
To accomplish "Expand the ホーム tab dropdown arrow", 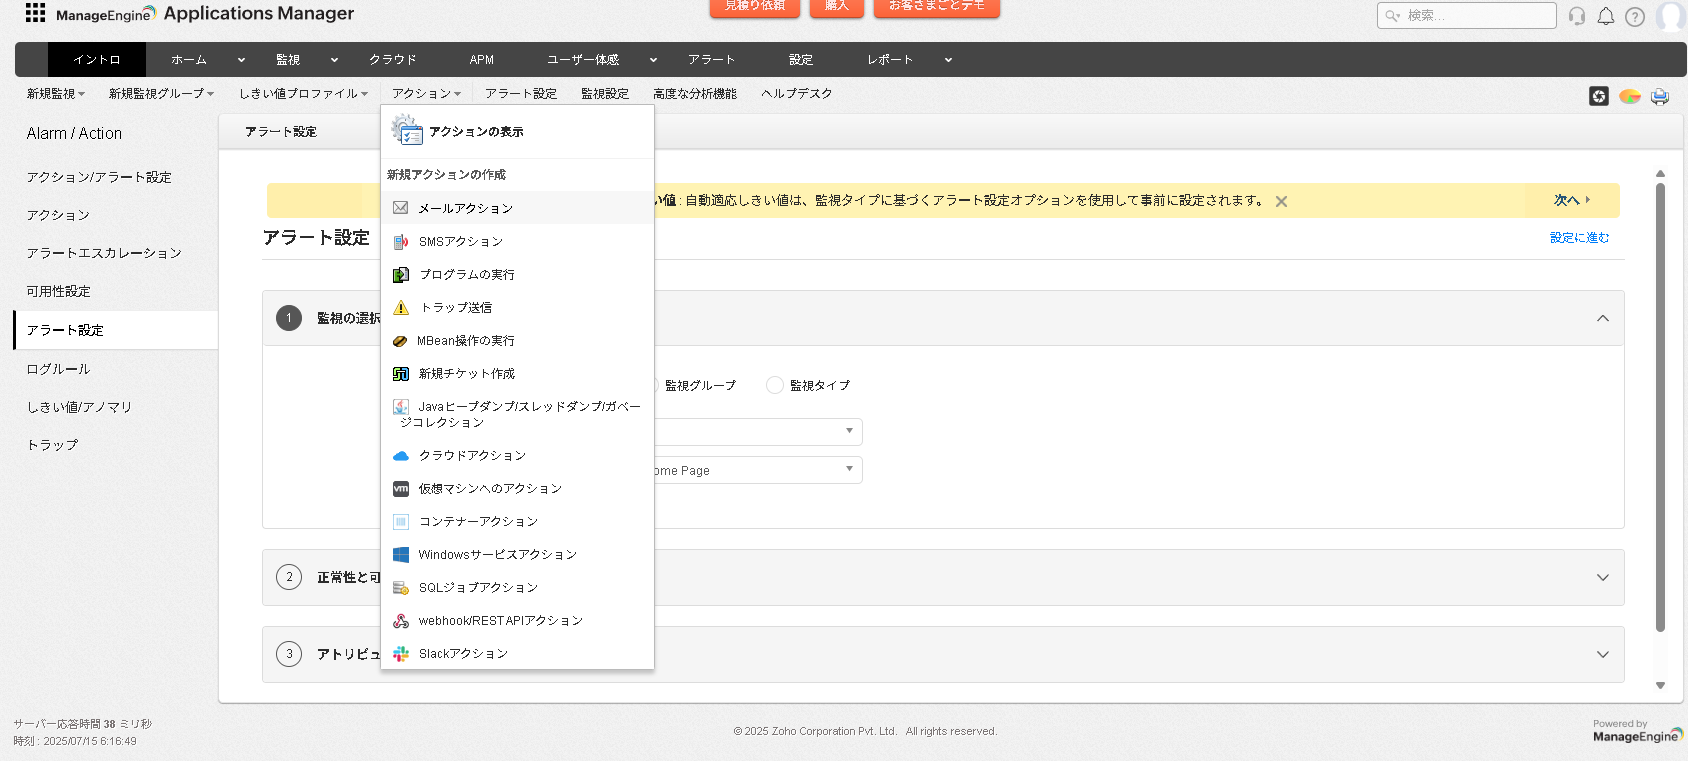I will tap(241, 60).
